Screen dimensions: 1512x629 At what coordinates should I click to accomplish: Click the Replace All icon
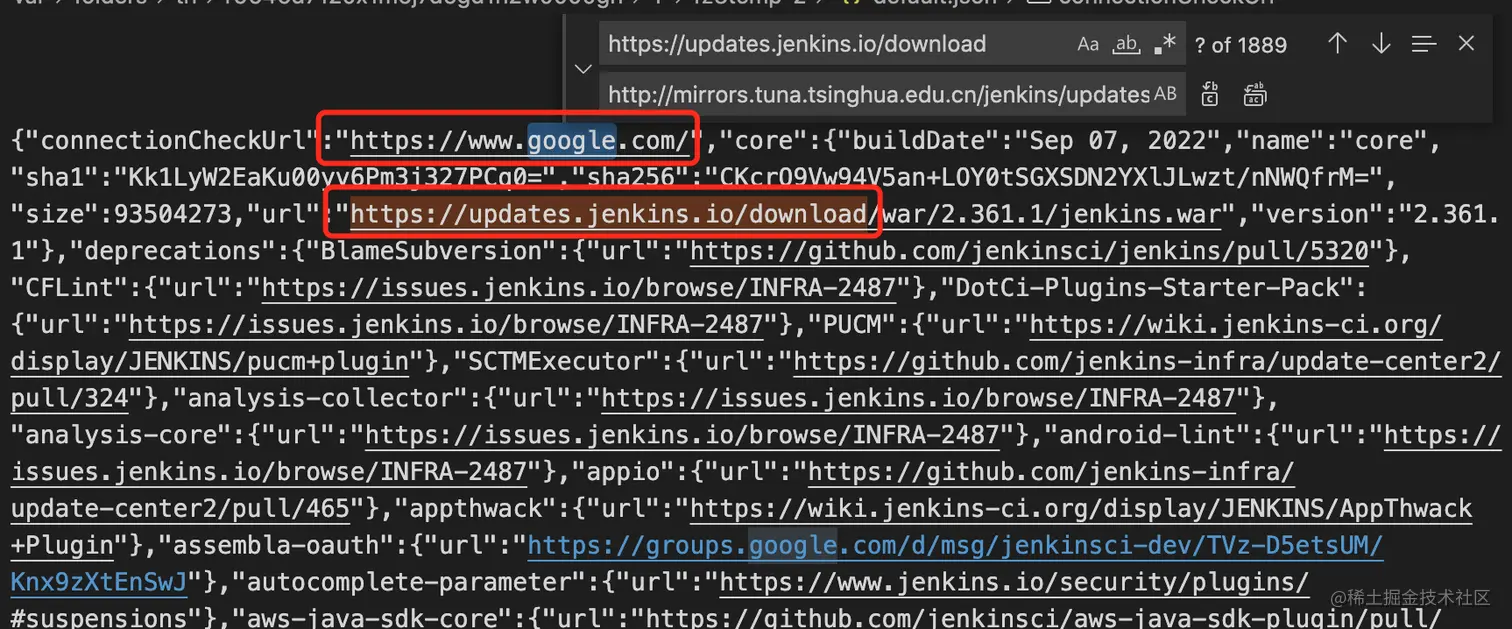(1255, 94)
